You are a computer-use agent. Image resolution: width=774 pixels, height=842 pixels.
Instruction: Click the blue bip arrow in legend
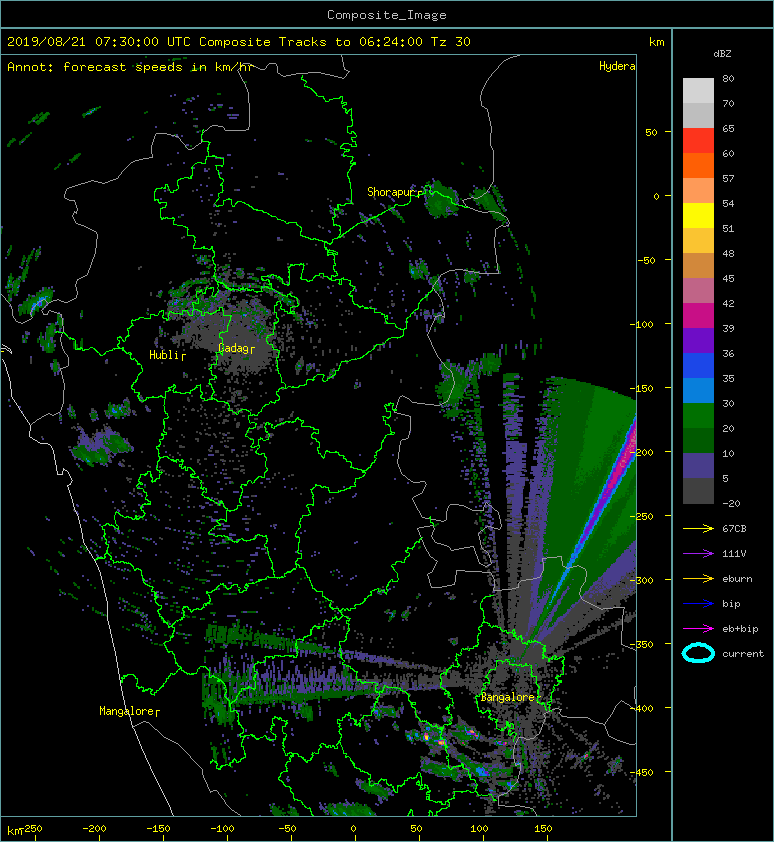click(698, 604)
